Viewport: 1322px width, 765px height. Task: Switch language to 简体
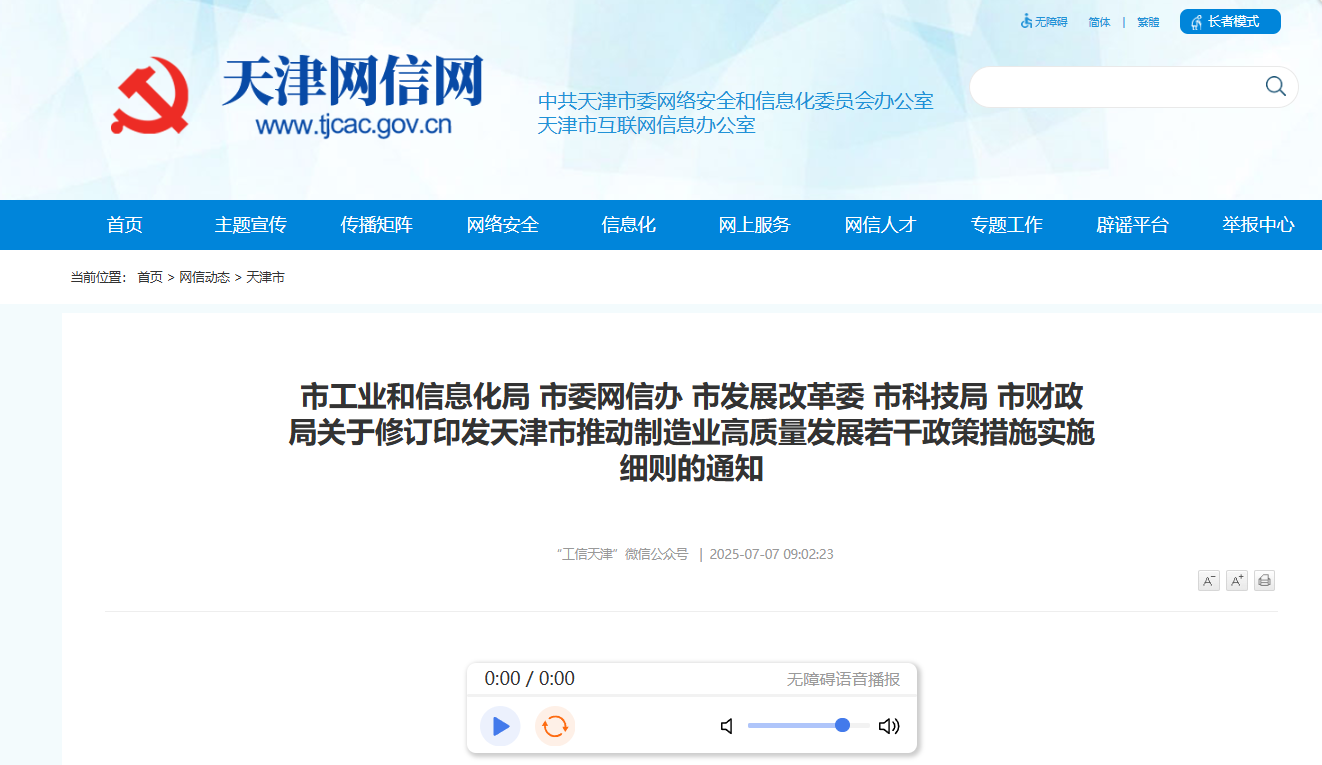[1099, 21]
